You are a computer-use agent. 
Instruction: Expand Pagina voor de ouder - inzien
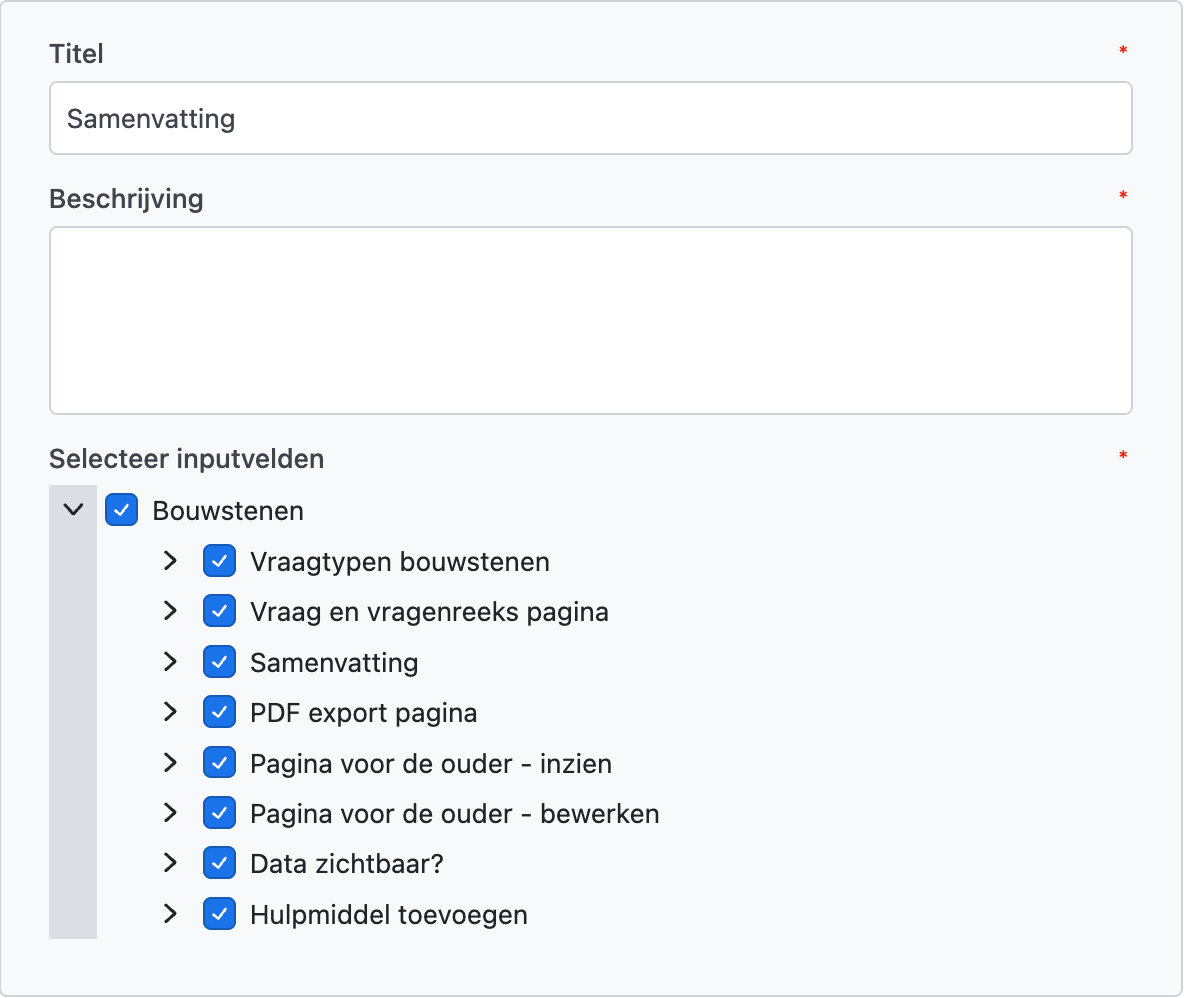coord(170,764)
